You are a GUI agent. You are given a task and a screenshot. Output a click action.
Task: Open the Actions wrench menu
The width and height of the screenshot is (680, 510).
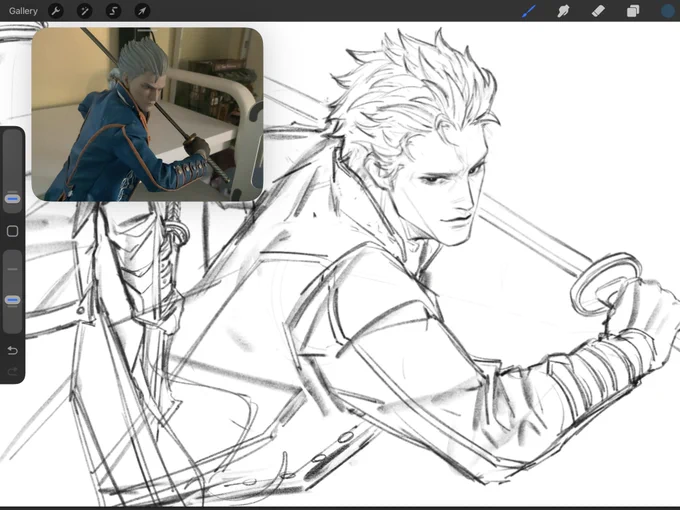(x=56, y=11)
